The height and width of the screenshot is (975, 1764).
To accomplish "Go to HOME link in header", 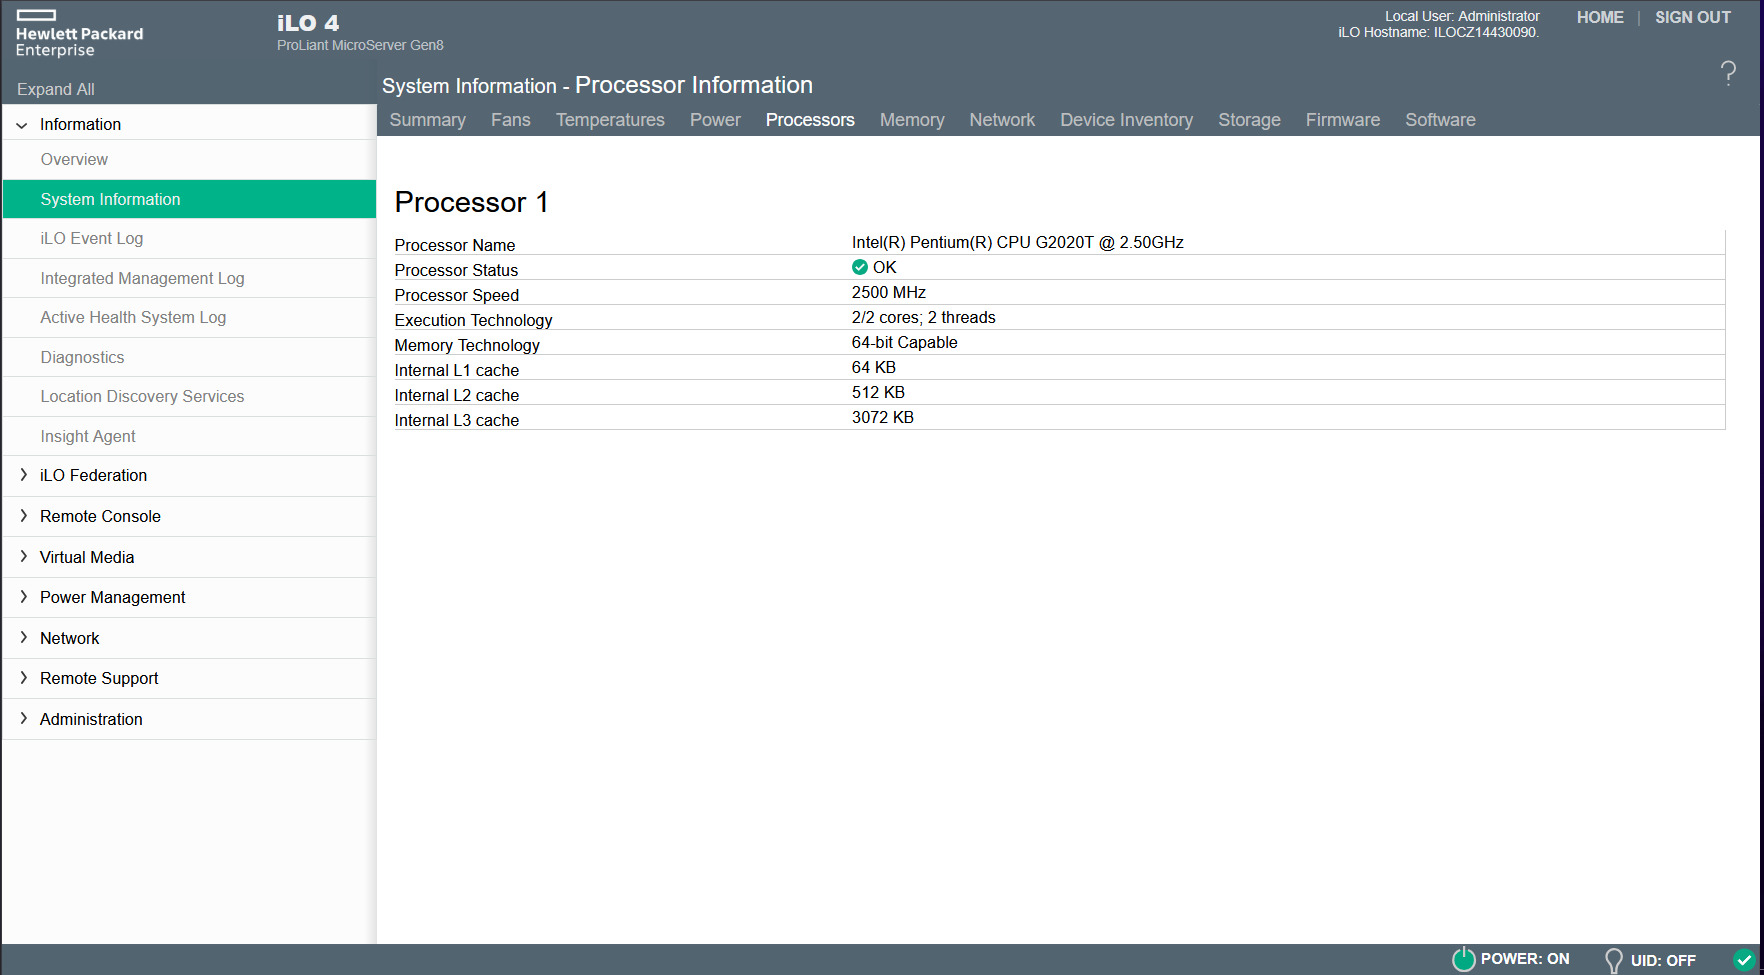I will pos(1600,17).
